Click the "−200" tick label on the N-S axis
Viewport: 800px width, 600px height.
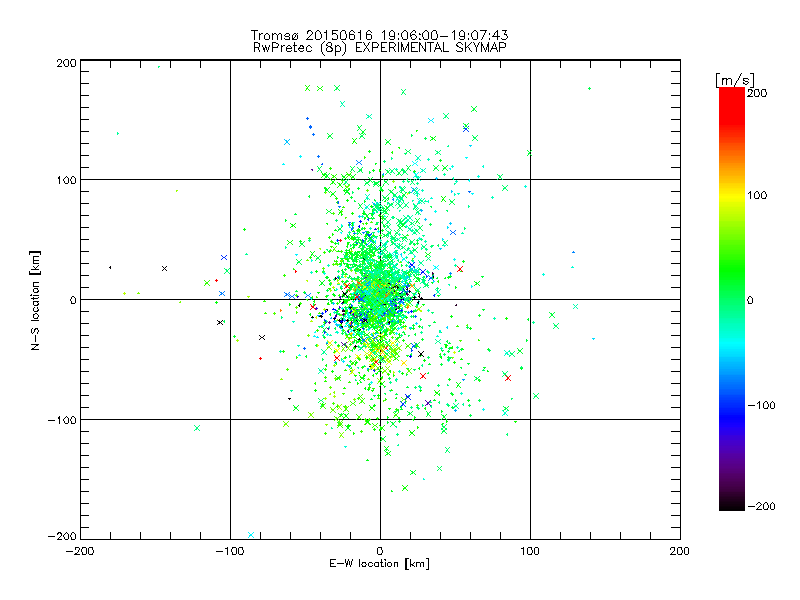pyautogui.click(x=62, y=536)
